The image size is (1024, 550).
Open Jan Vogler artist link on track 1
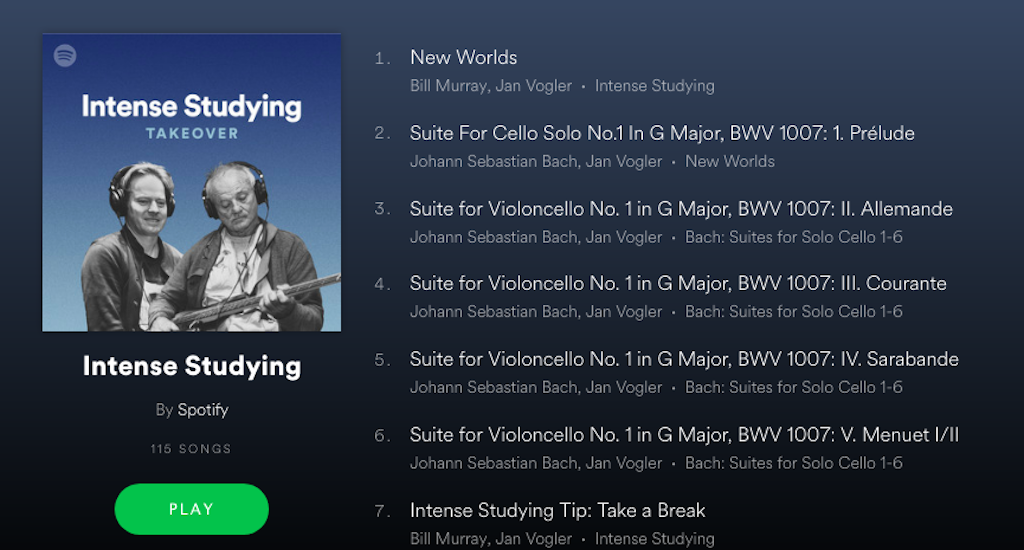(x=533, y=86)
